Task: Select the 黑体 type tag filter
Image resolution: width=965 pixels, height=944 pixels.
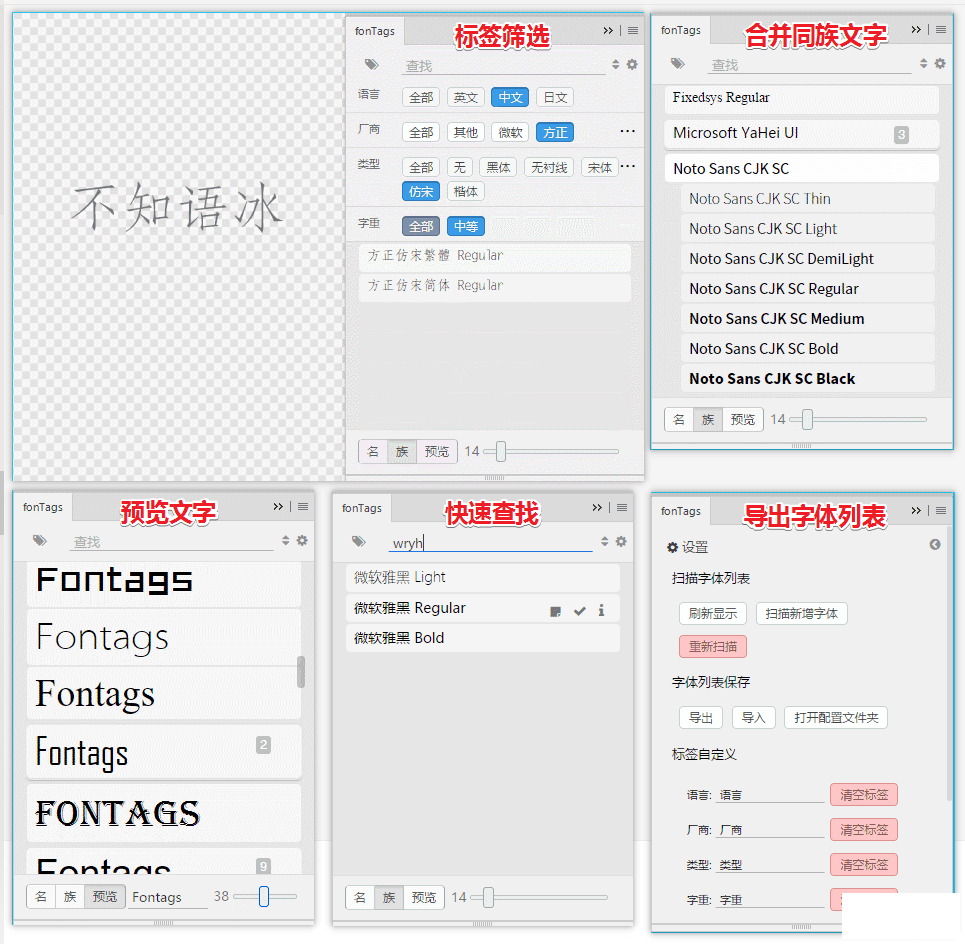Action: click(x=498, y=167)
